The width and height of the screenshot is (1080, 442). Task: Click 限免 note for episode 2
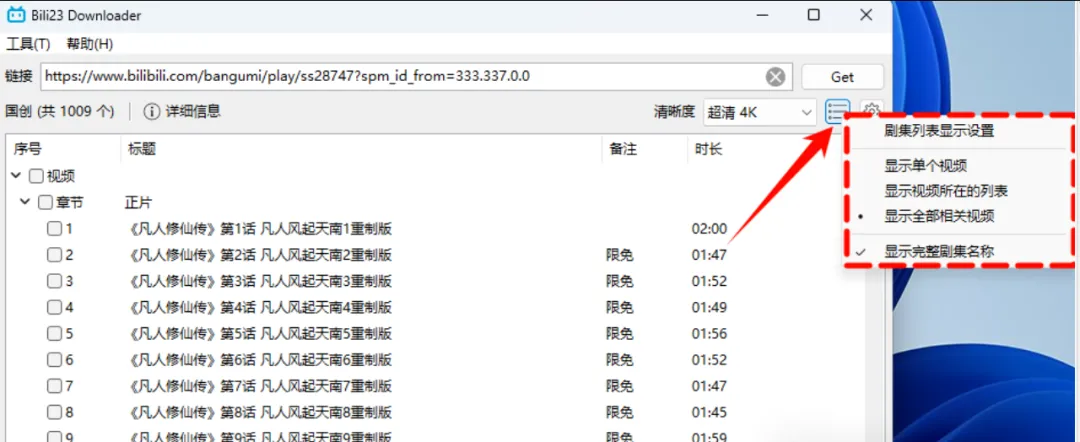[619, 255]
